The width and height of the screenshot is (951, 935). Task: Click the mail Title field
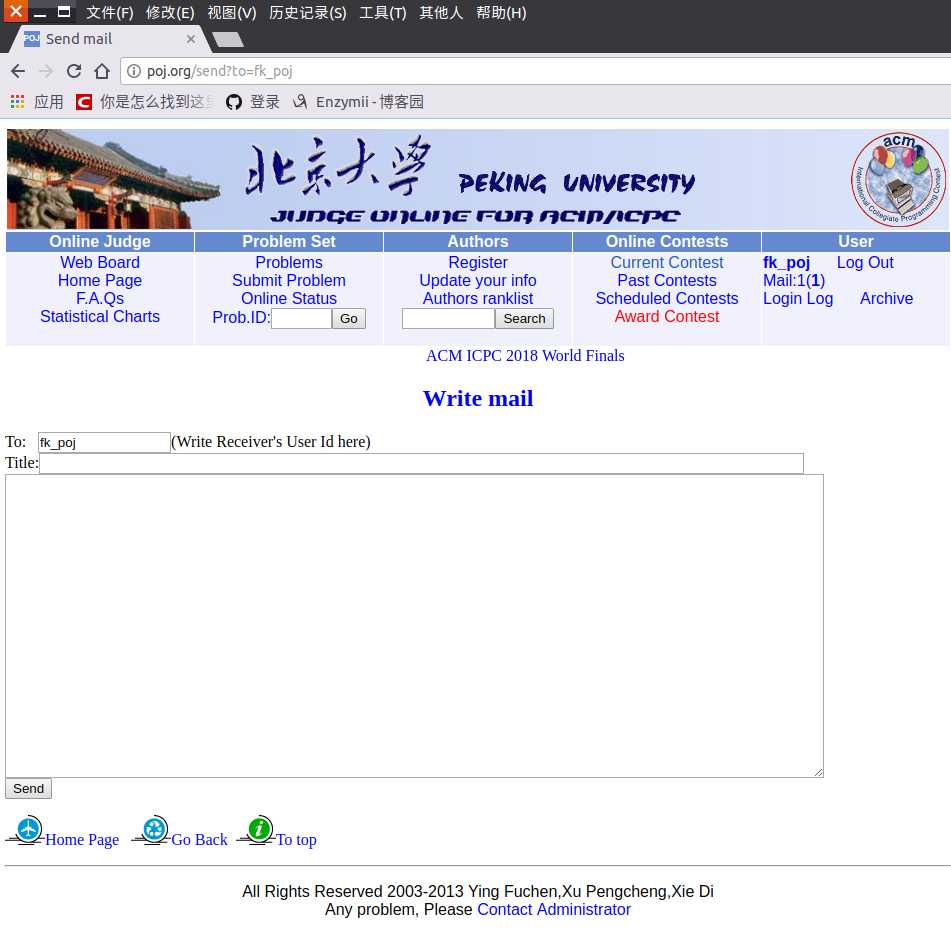point(421,463)
